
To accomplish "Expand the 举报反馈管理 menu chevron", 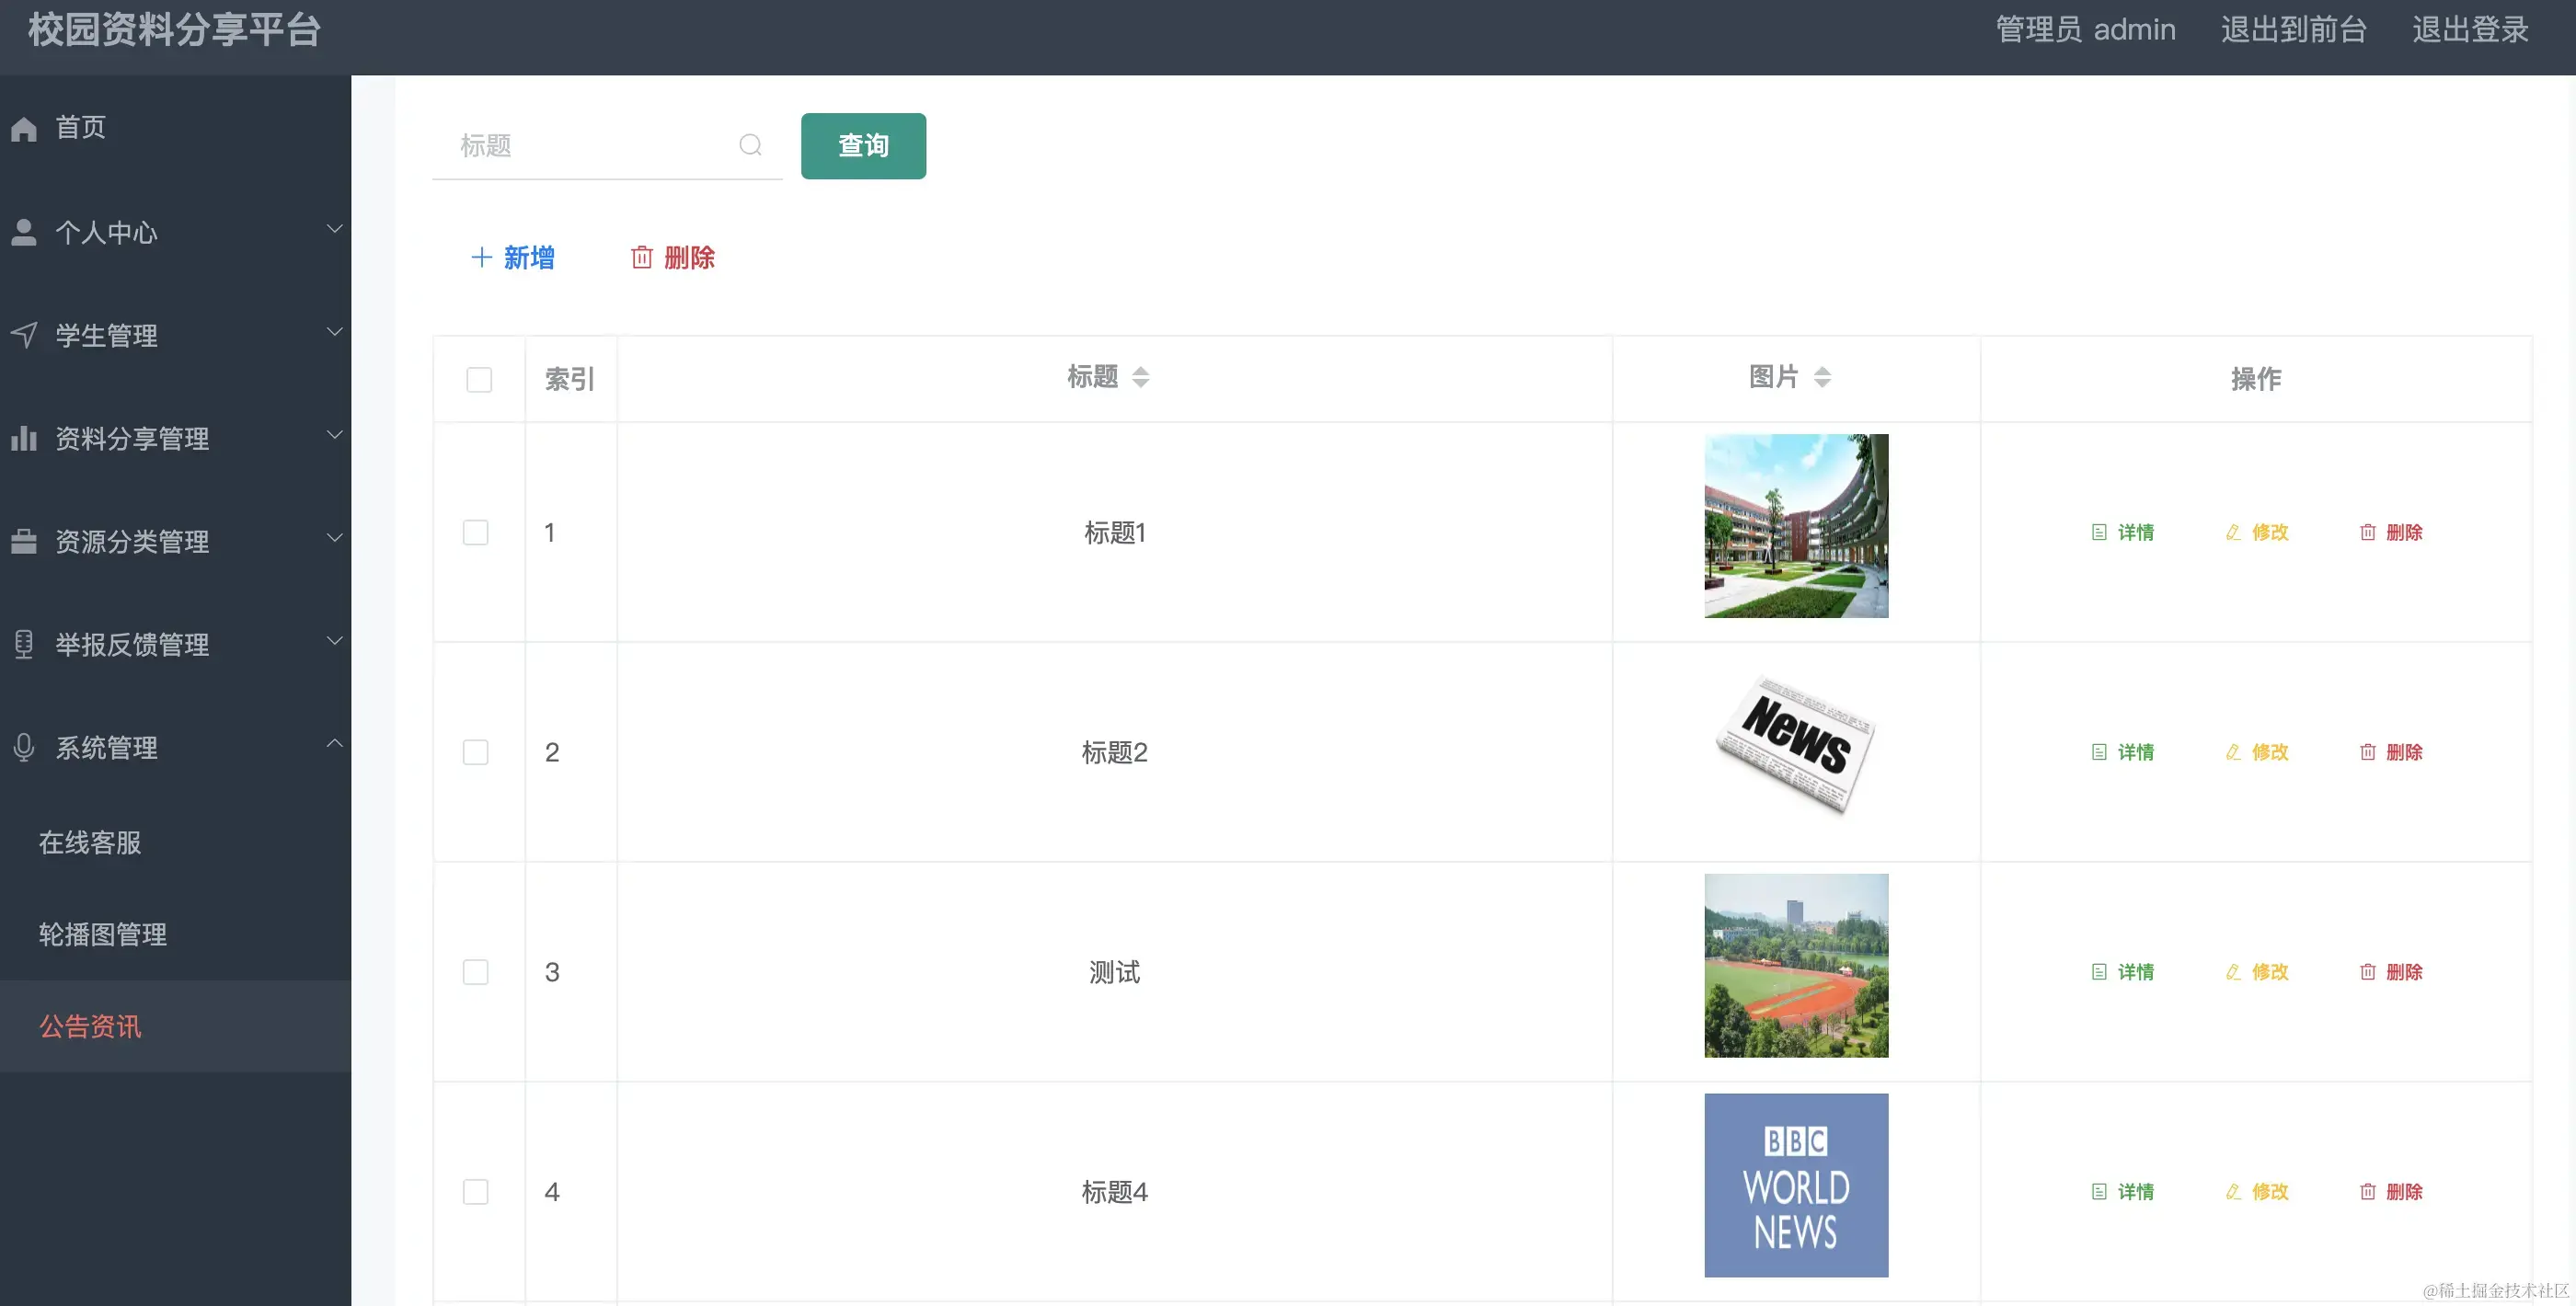I will tap(335, 641).
